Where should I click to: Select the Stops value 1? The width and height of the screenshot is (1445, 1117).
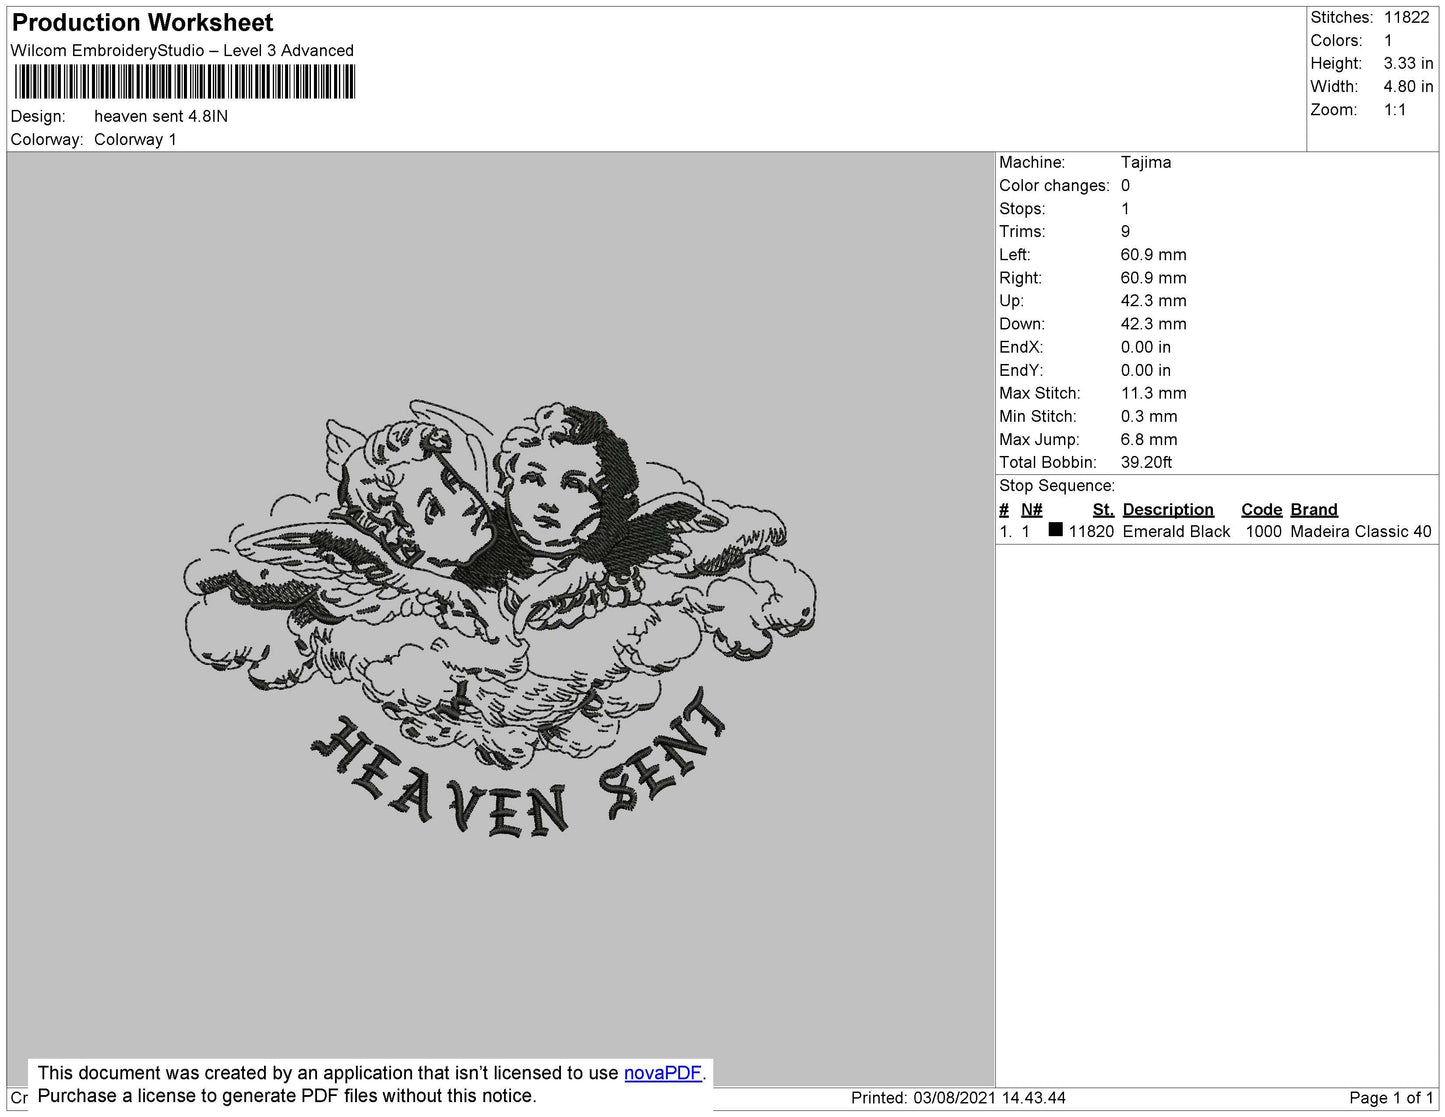tap(1125, 208)
